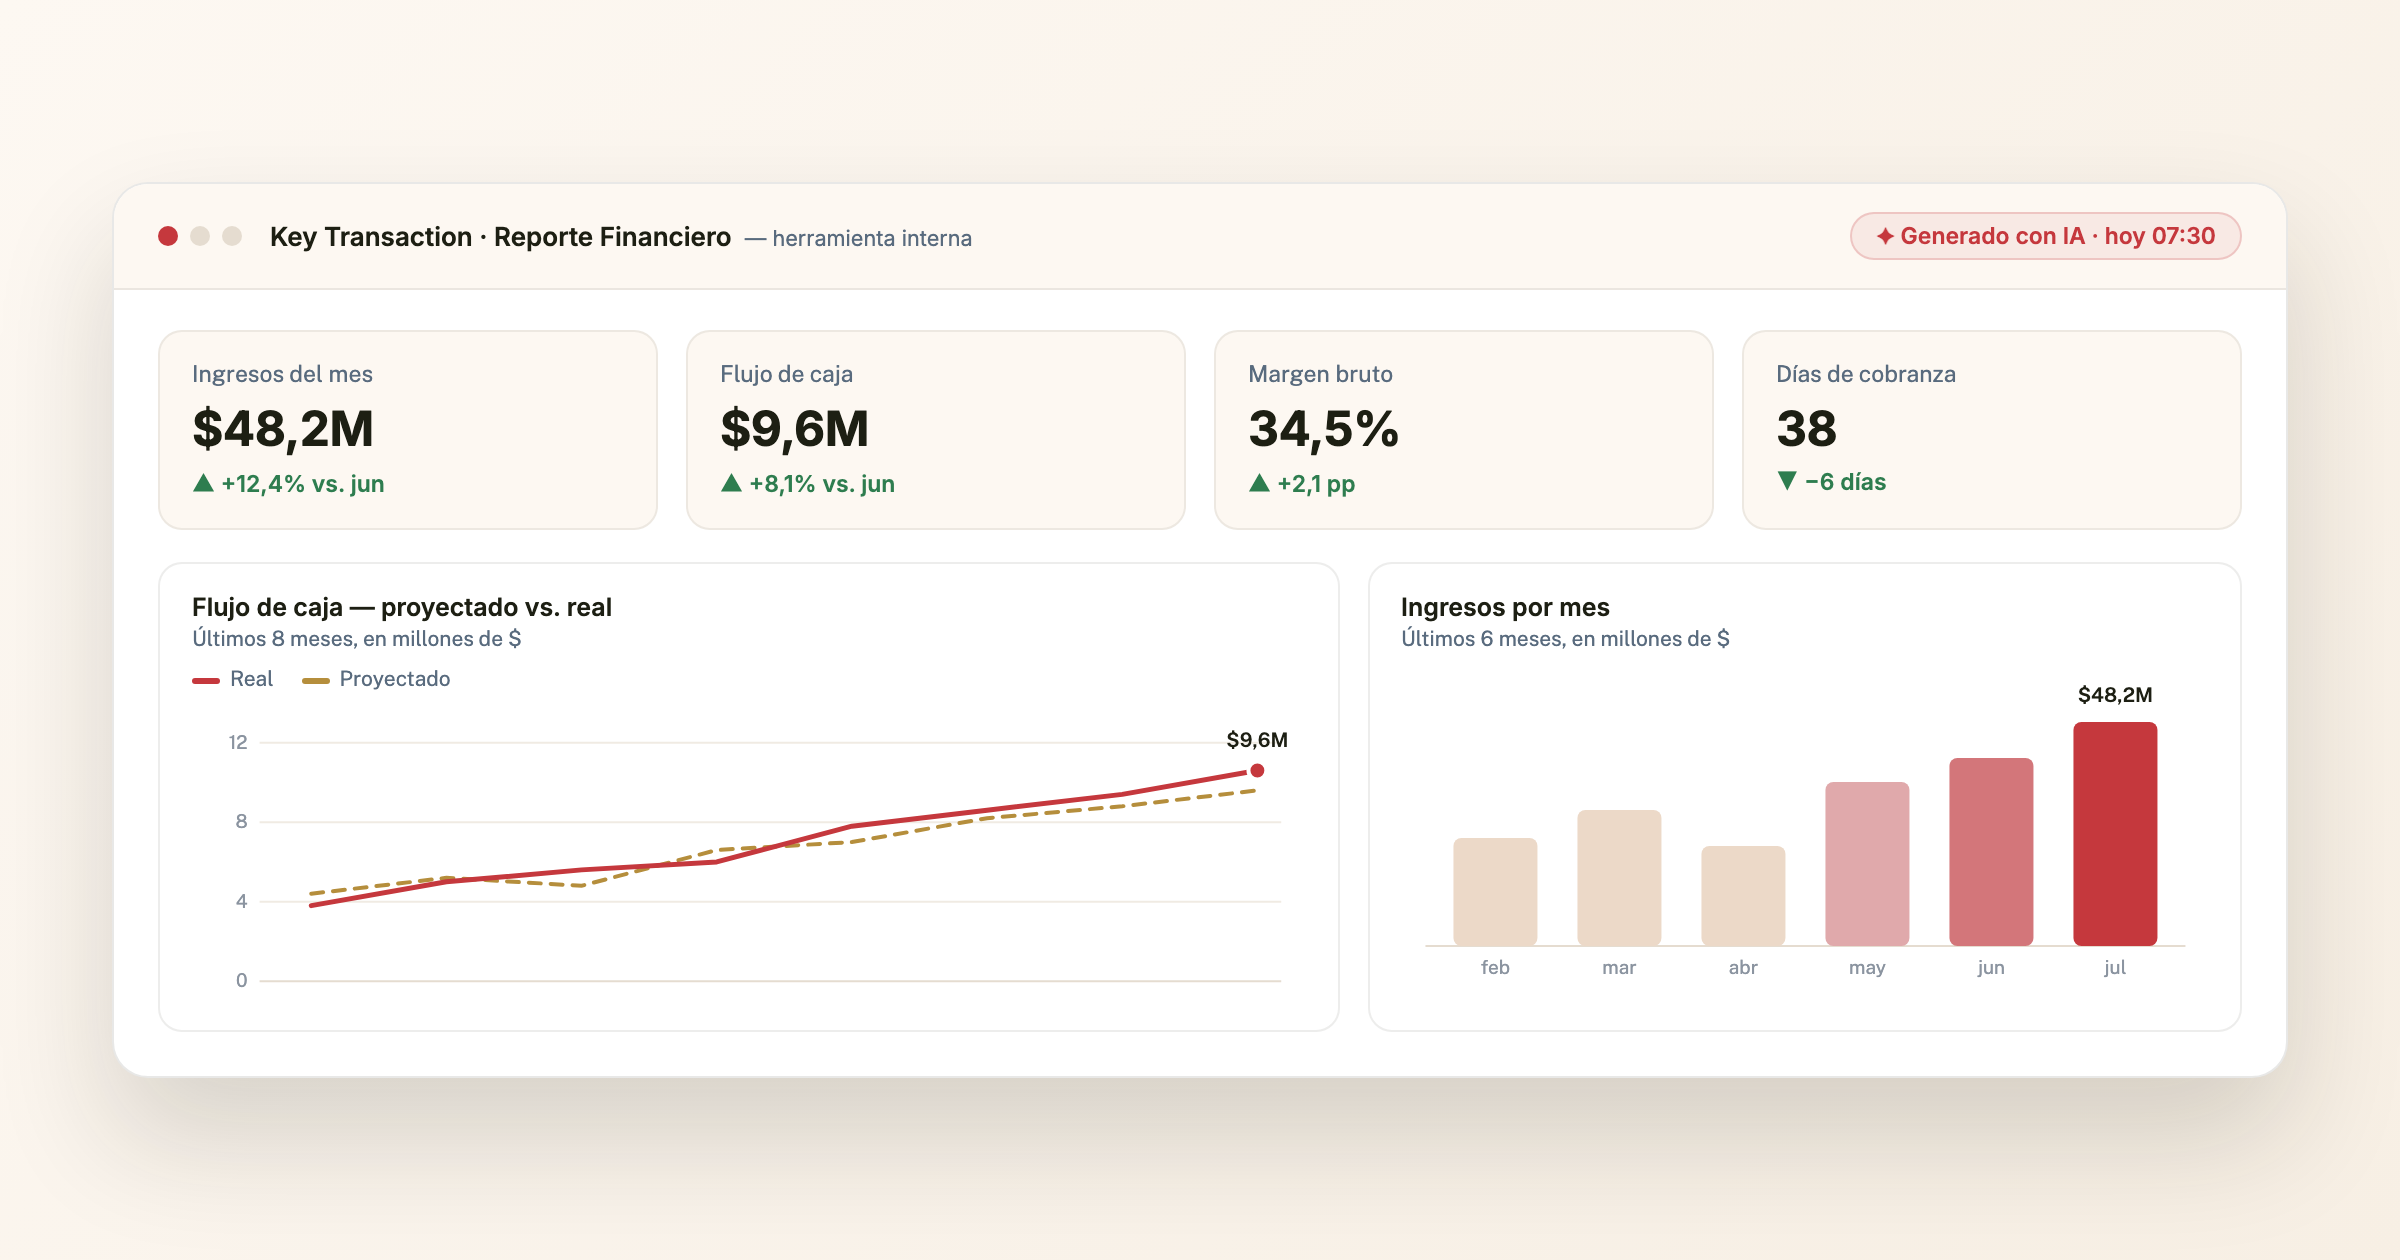
Task: Click the 4 y-axis label
Action: pyautogui.click(x=241, y=901)
